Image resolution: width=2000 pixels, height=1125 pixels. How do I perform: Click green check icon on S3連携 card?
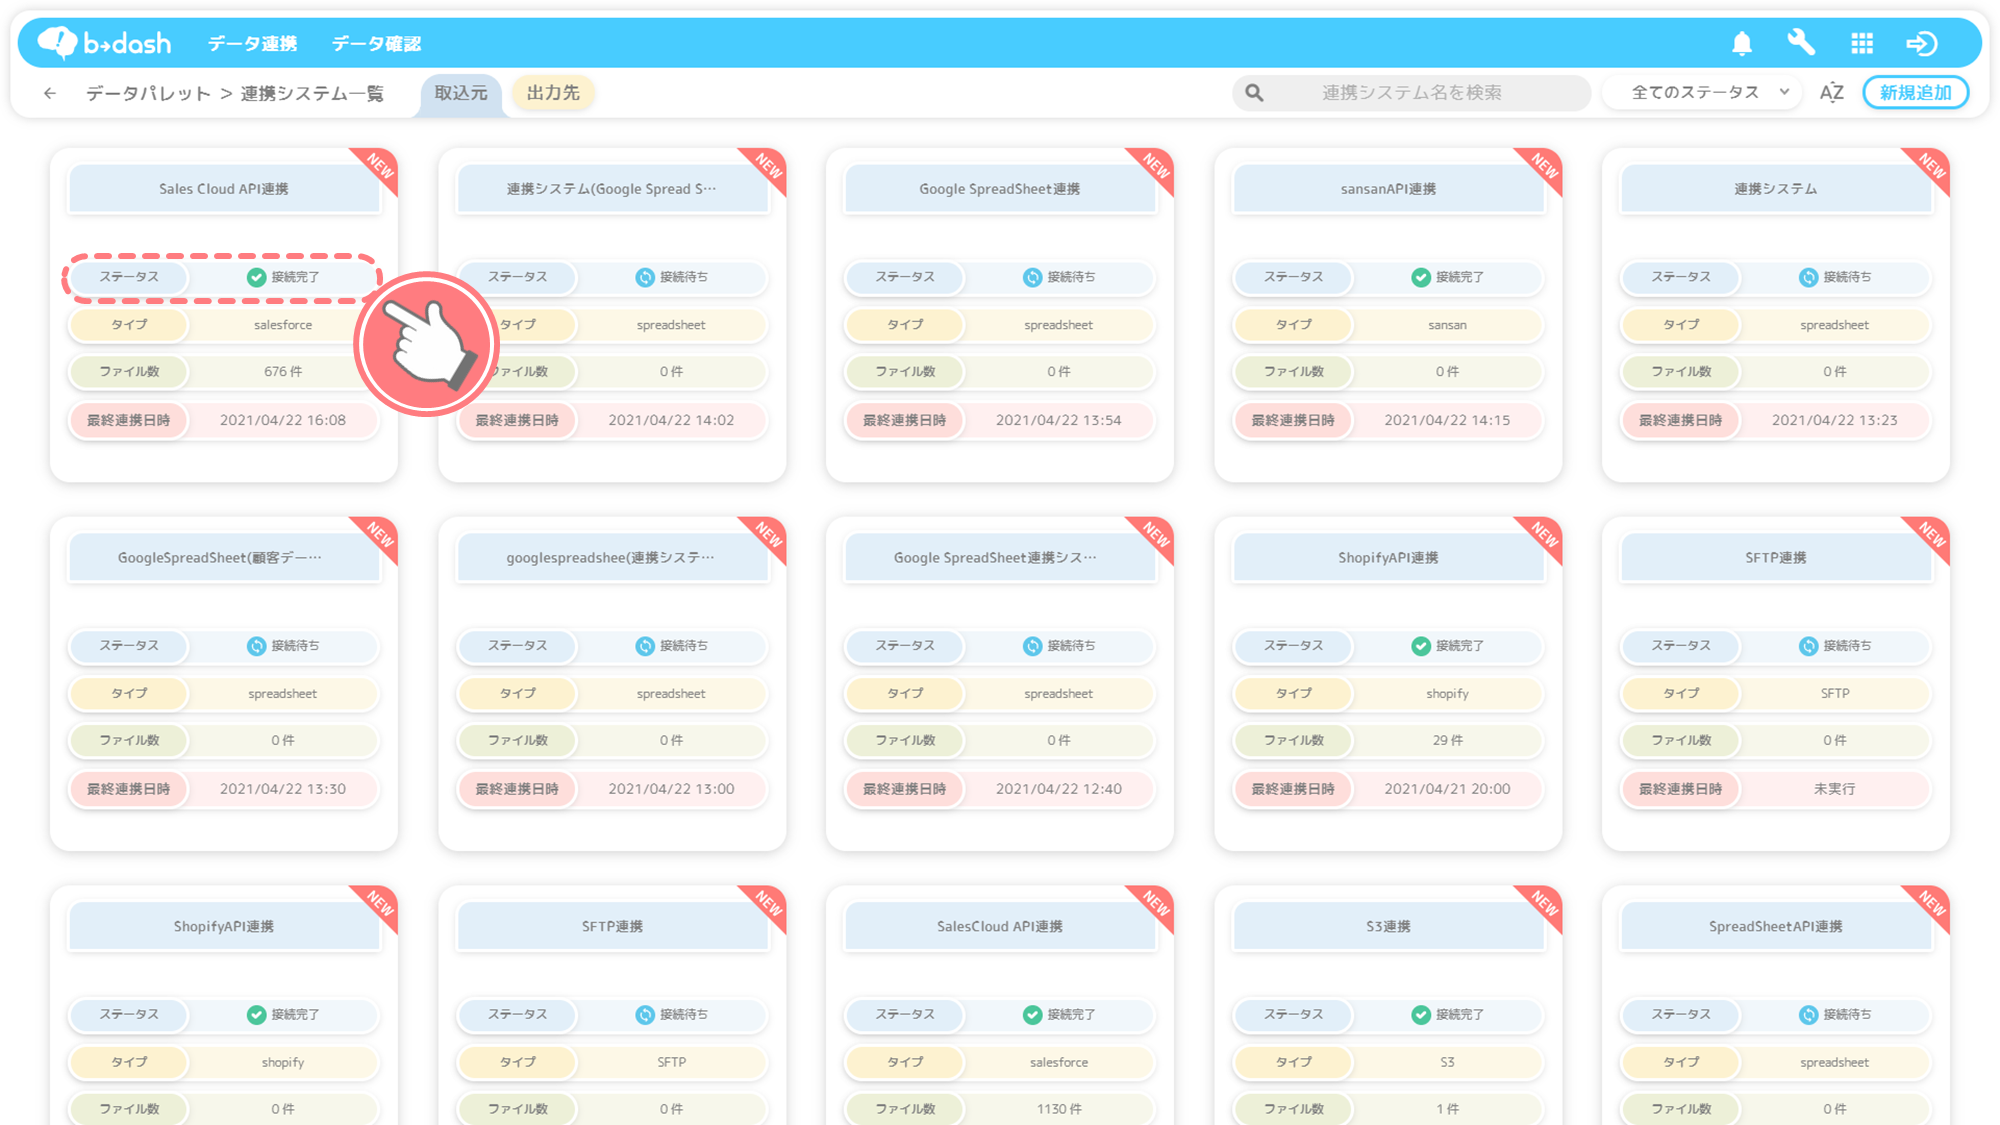tap(1420, 1014)
